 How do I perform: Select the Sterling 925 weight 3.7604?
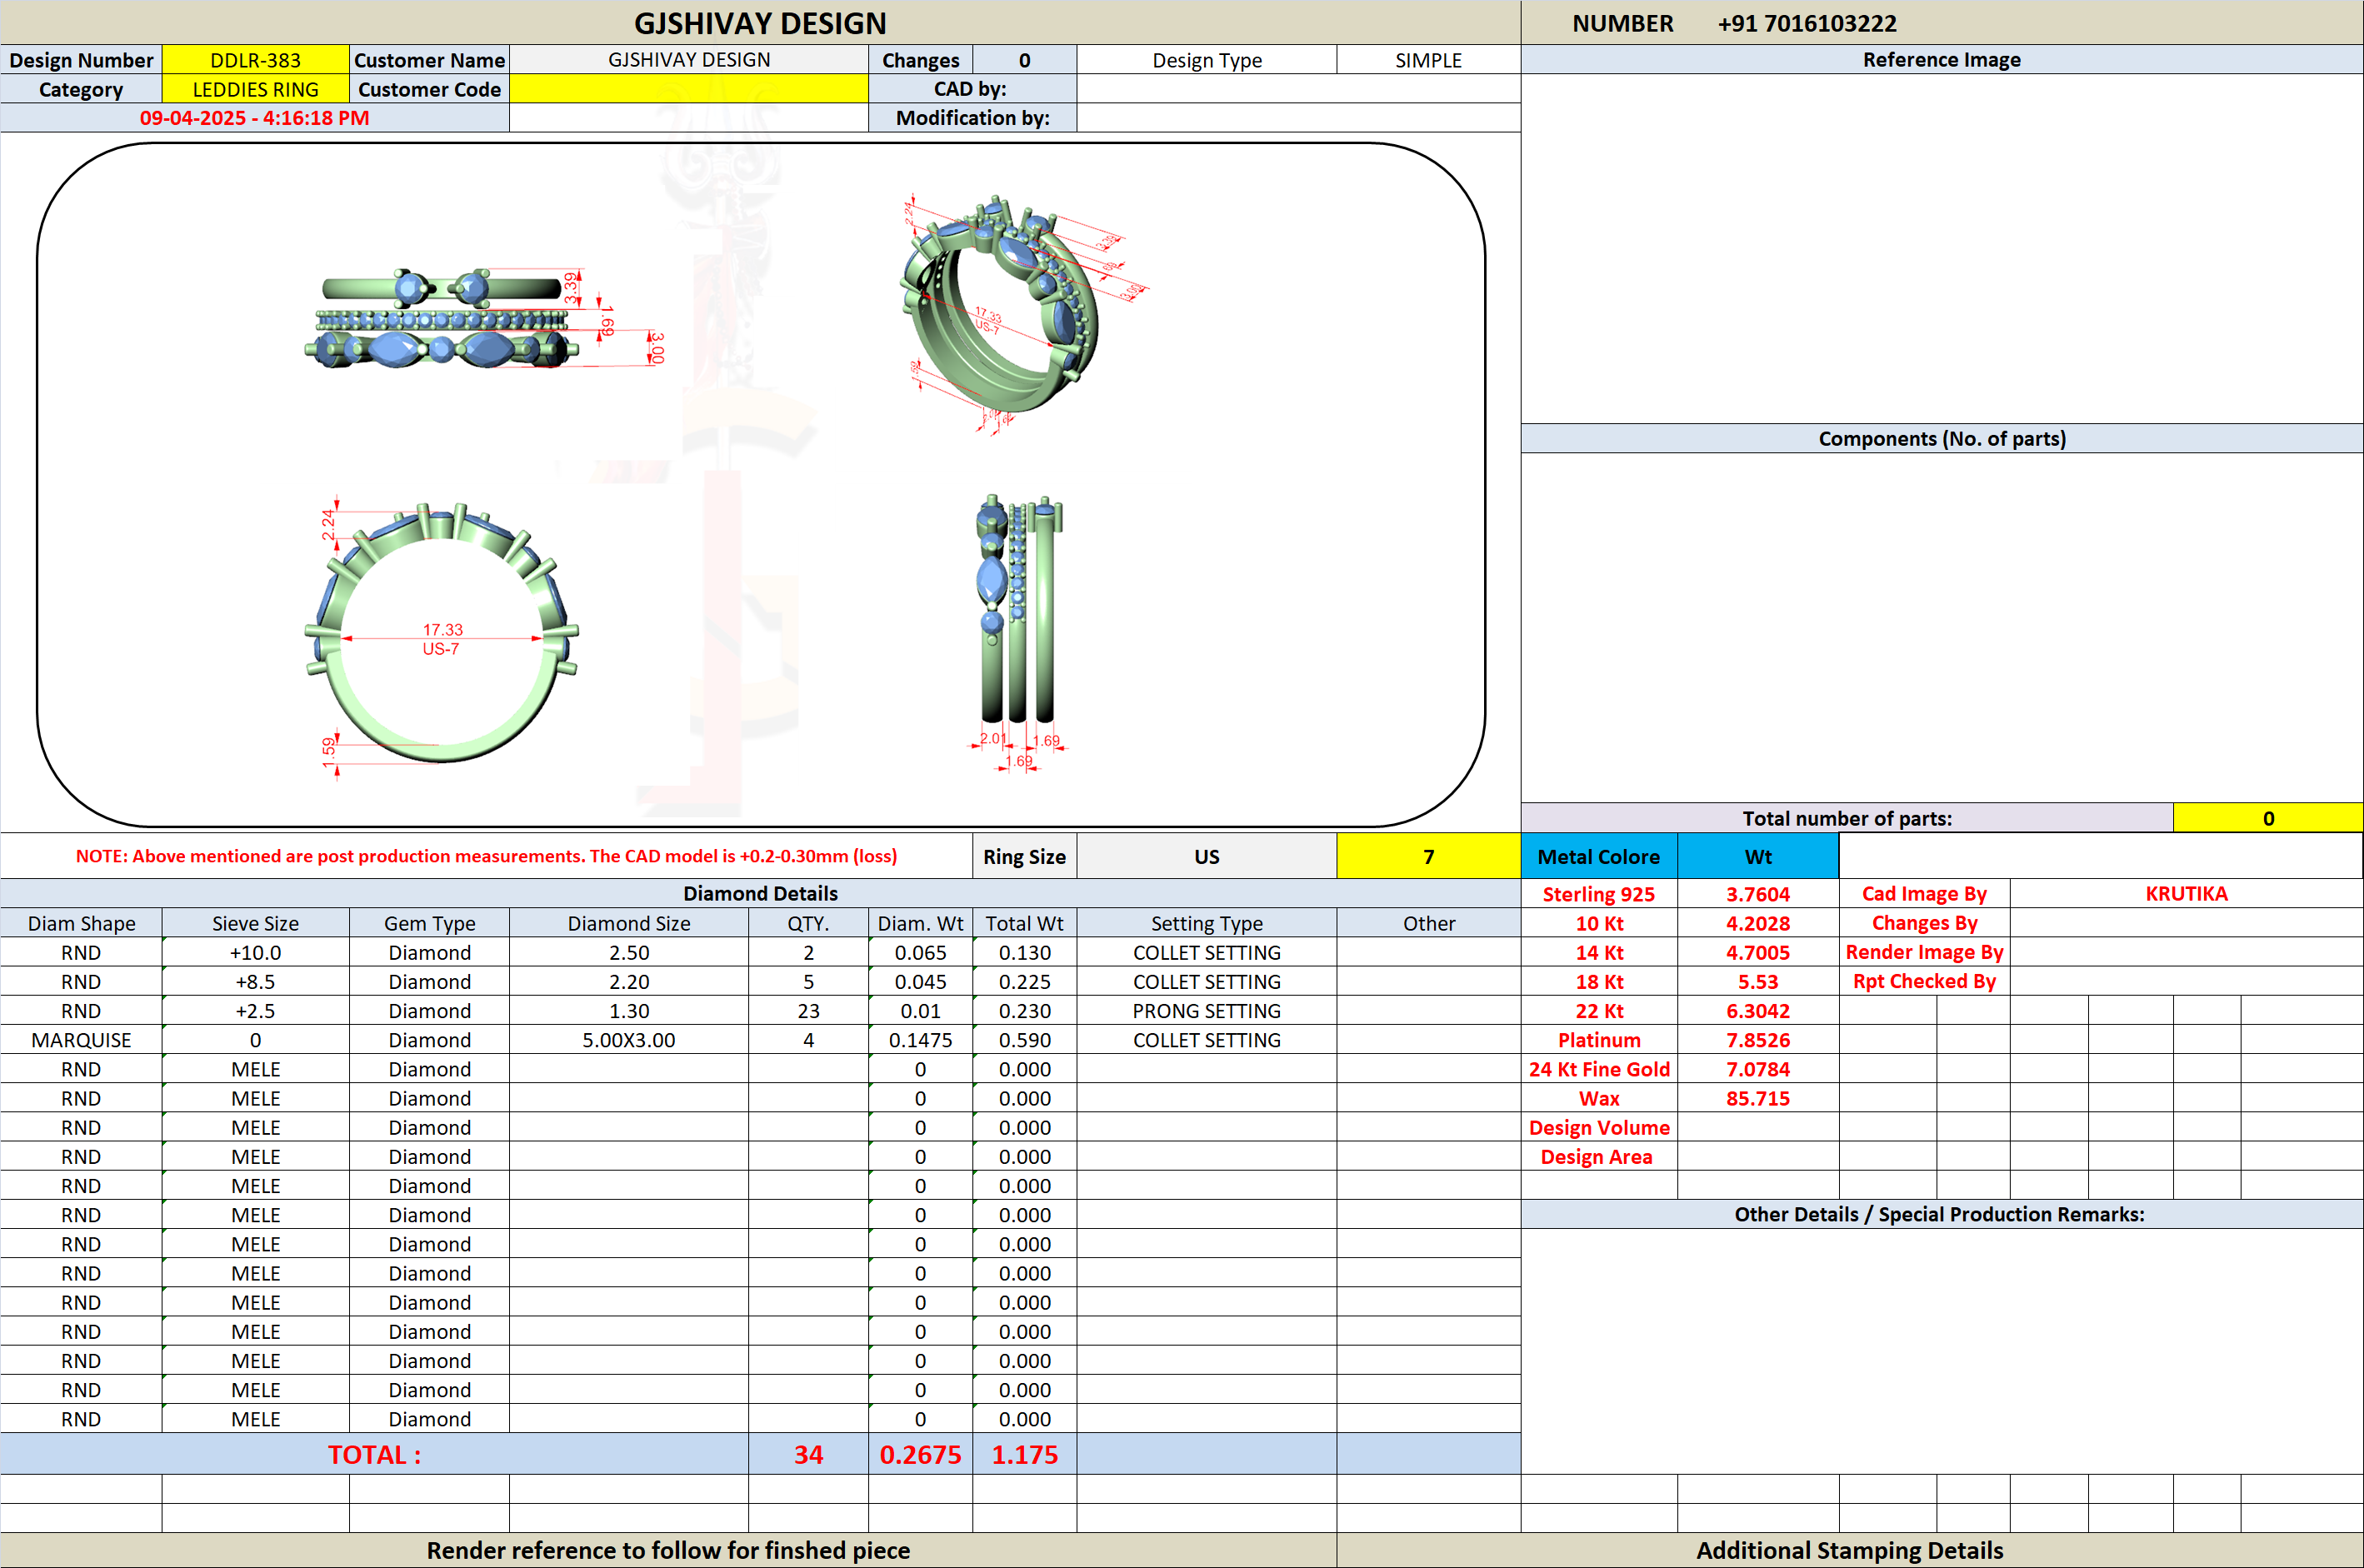click(x=1757, y=894)
